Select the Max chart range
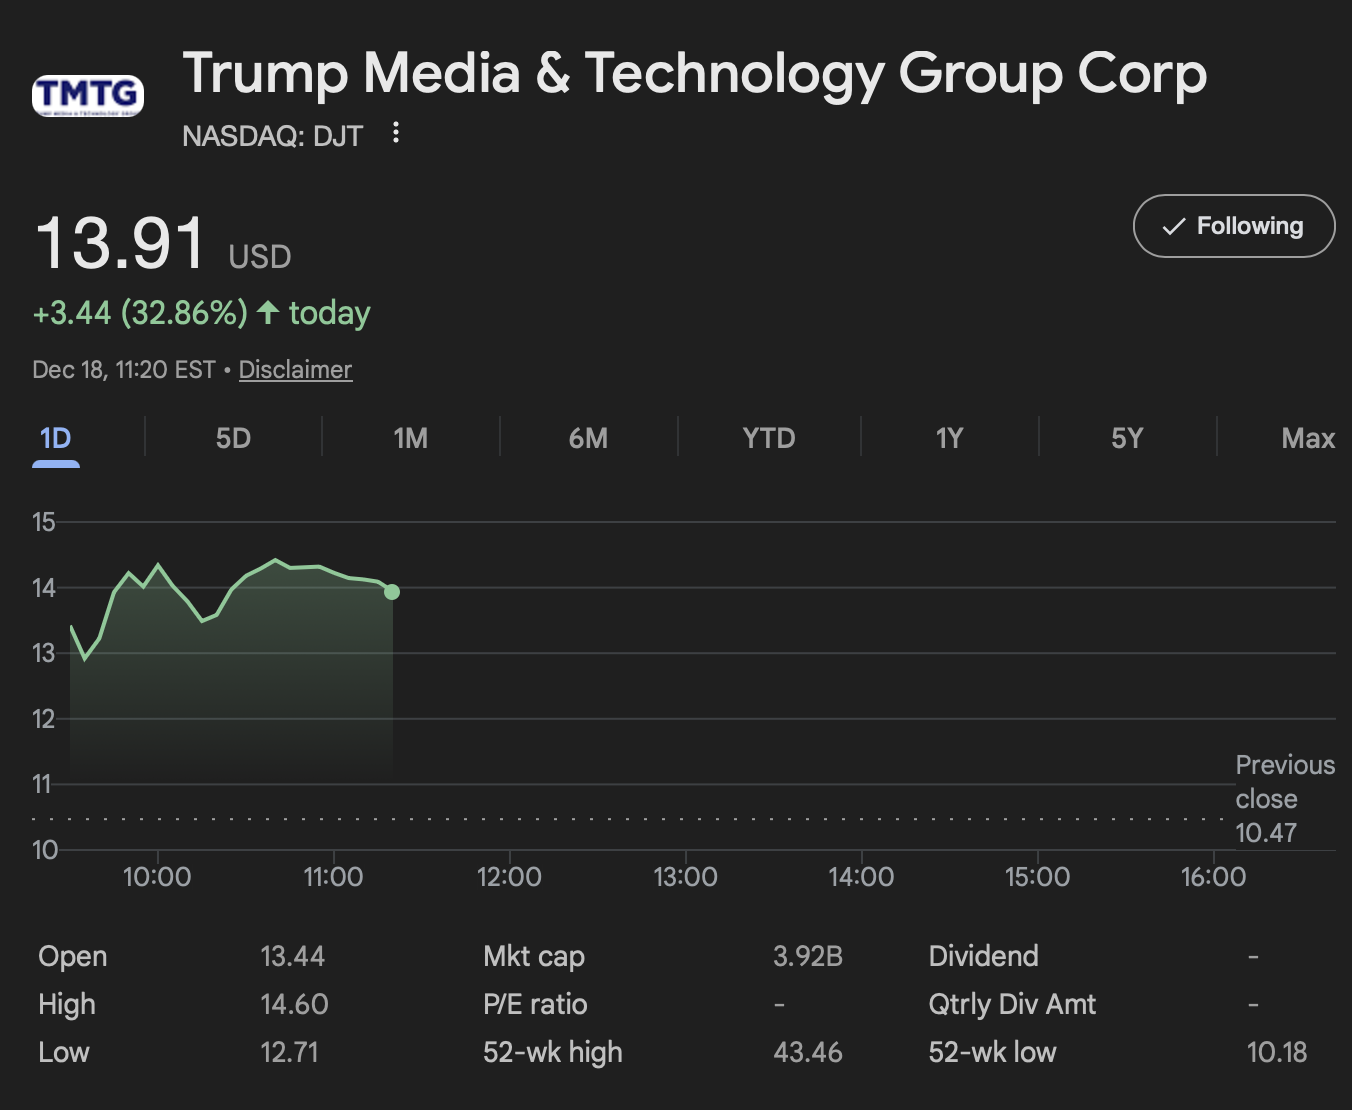 [1307, 438]
